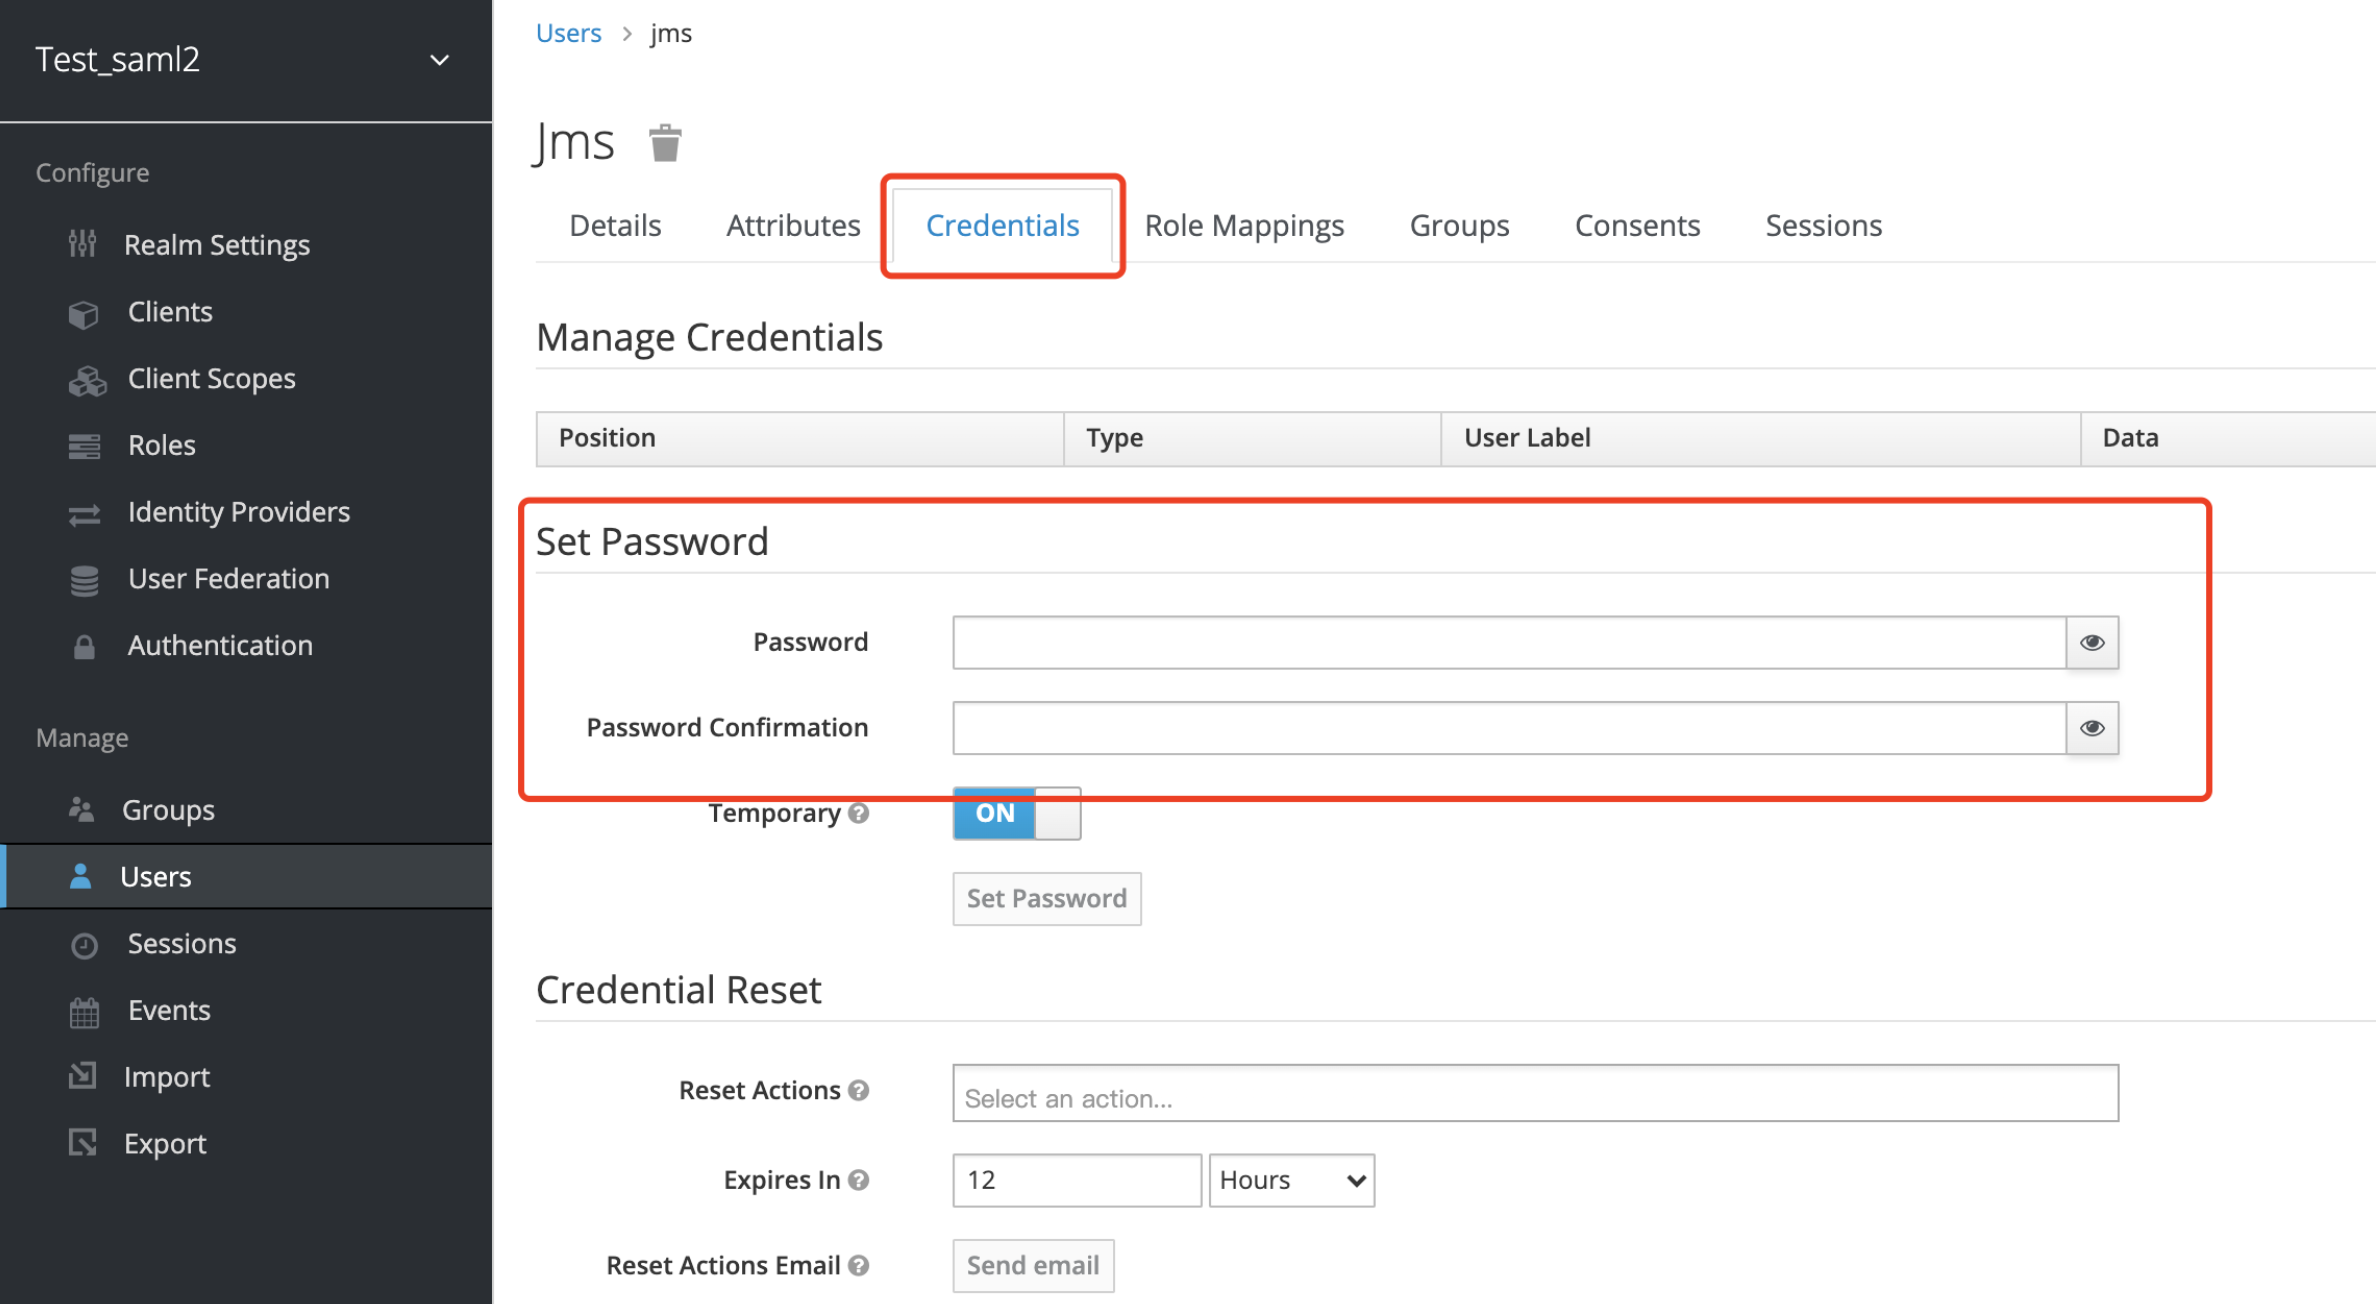The width and height of the screenshot is (2378, 1304).
Task: Click the User Federation database icon
Action: point(84,580)
